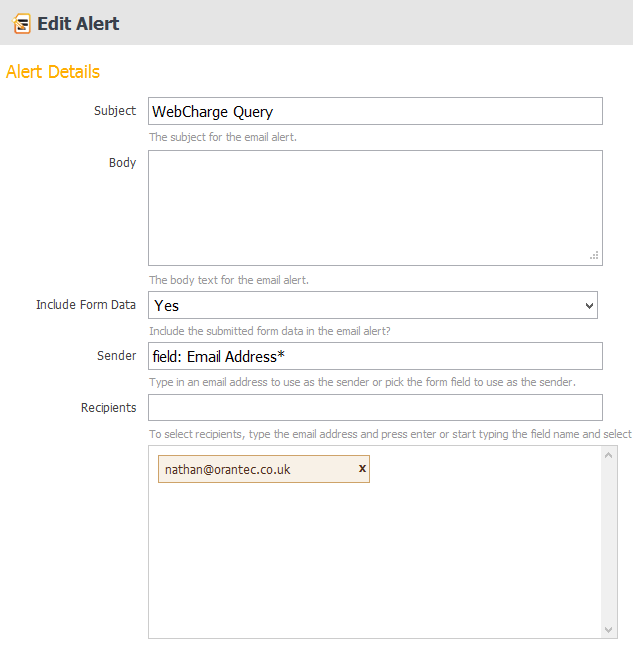Click the Edit Alert title text
The height and width of the screenshot is (649, 633).
pos(78,23)
